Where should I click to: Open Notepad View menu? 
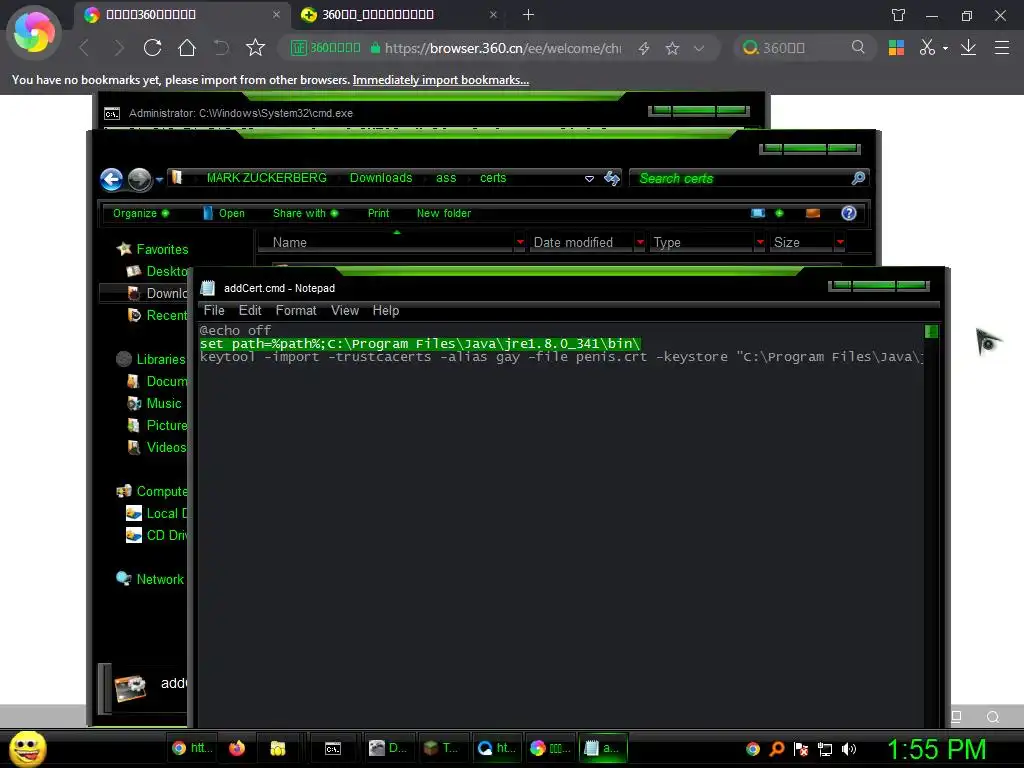point(345,310)
